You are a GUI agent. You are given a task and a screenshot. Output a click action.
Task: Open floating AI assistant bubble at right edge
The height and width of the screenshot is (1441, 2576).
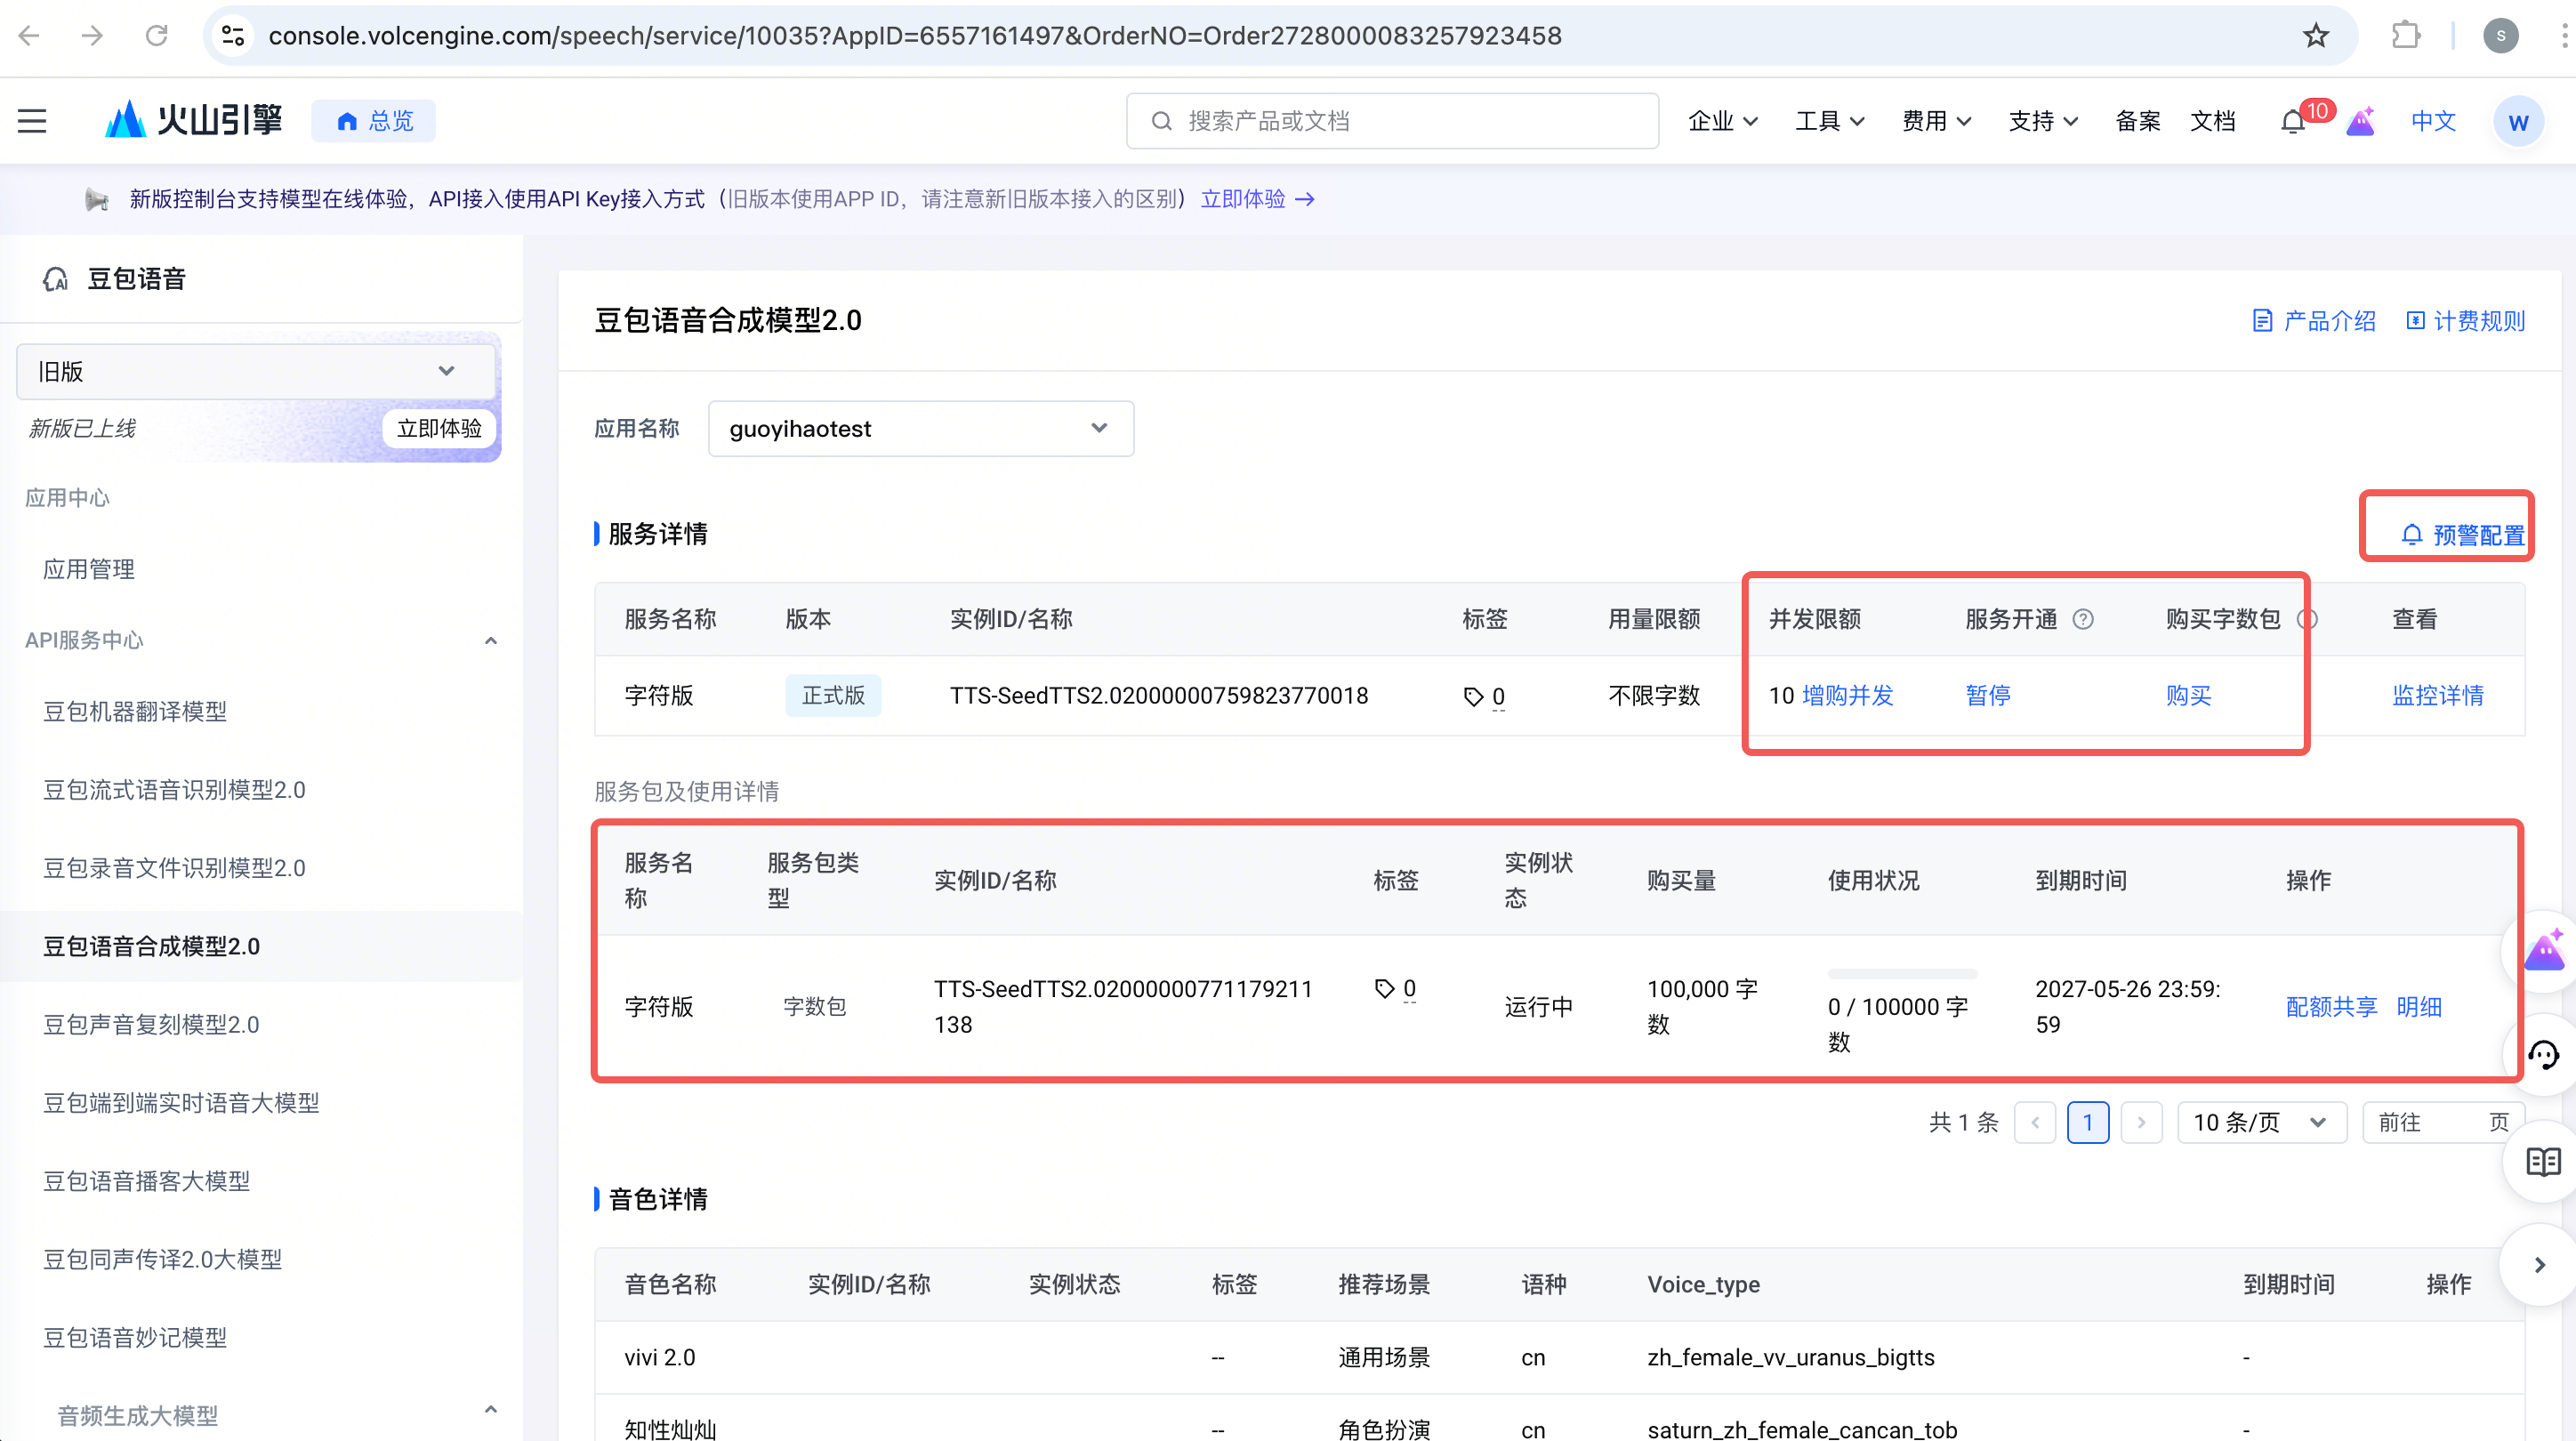tap(2544, 950)
